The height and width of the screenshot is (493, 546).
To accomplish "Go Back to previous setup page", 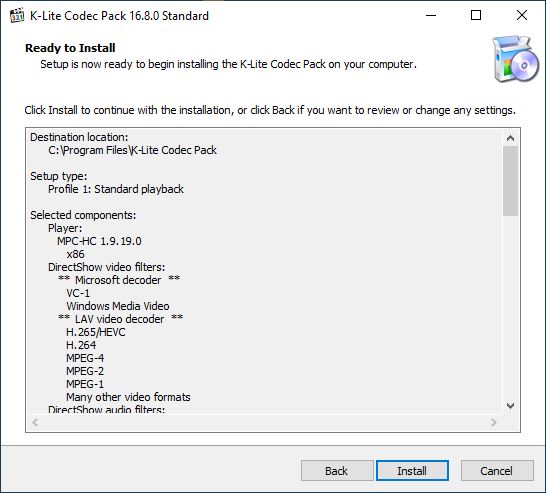I will click(x=337, y=471).
